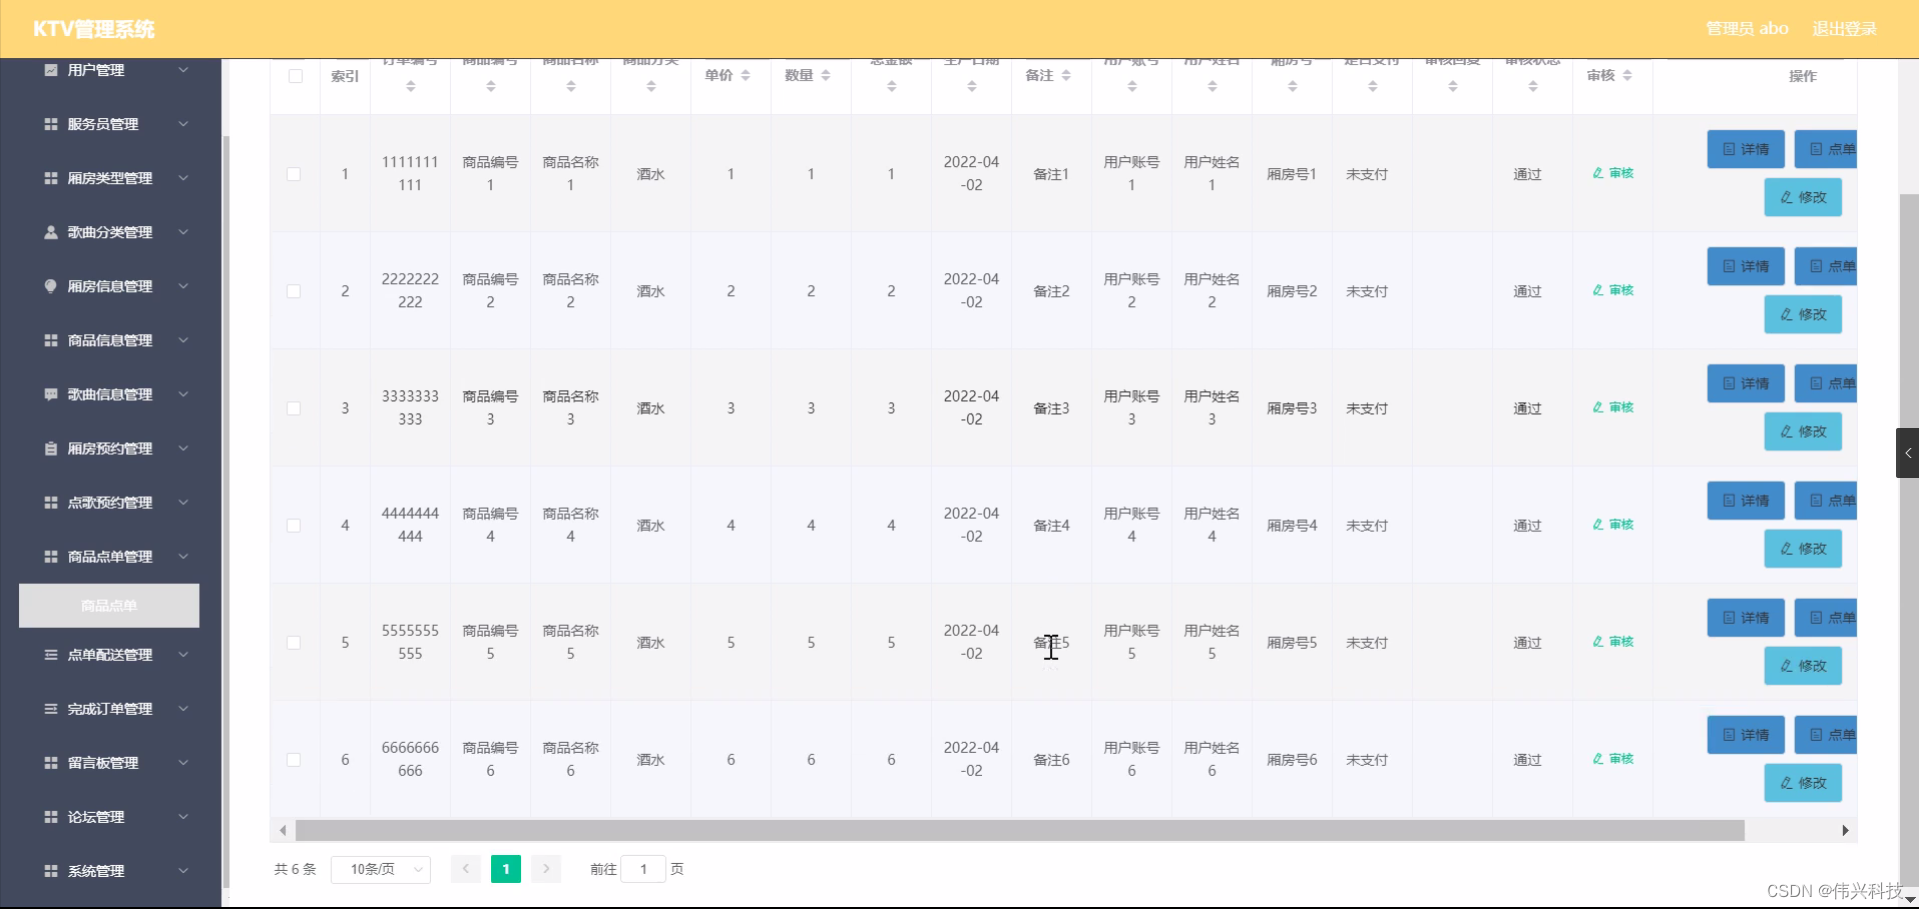This screenshot has width=1919, height=909.
Task: Click 退出登录 in the top bar
Action: tap(1843, 28)
